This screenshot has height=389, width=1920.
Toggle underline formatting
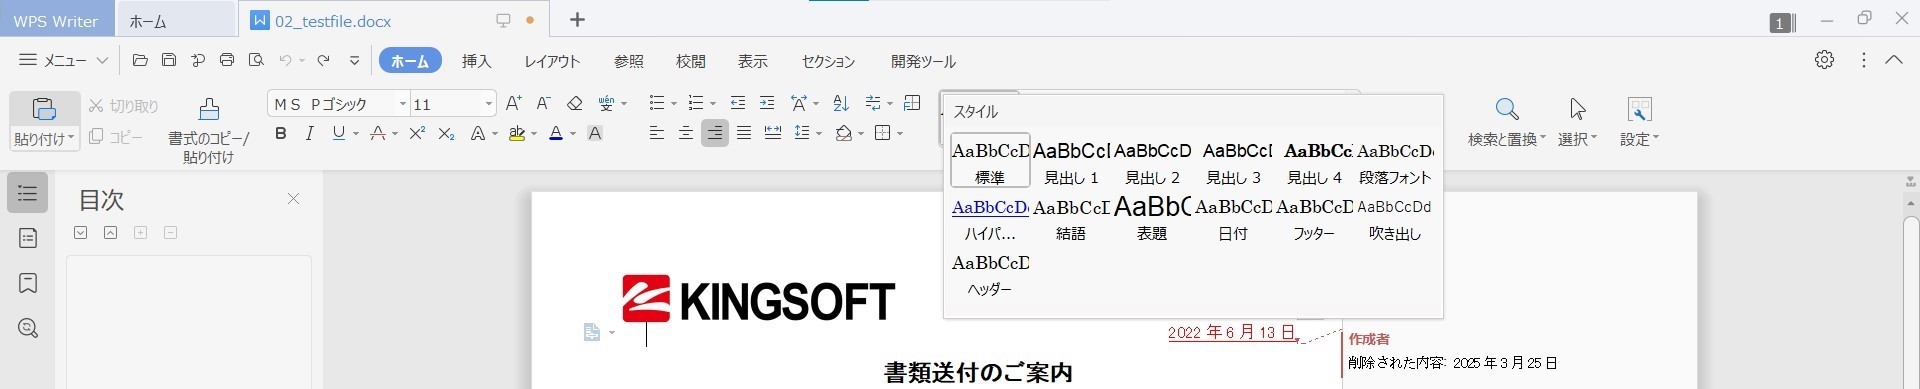pyautogui.click(x=339, y=133)
